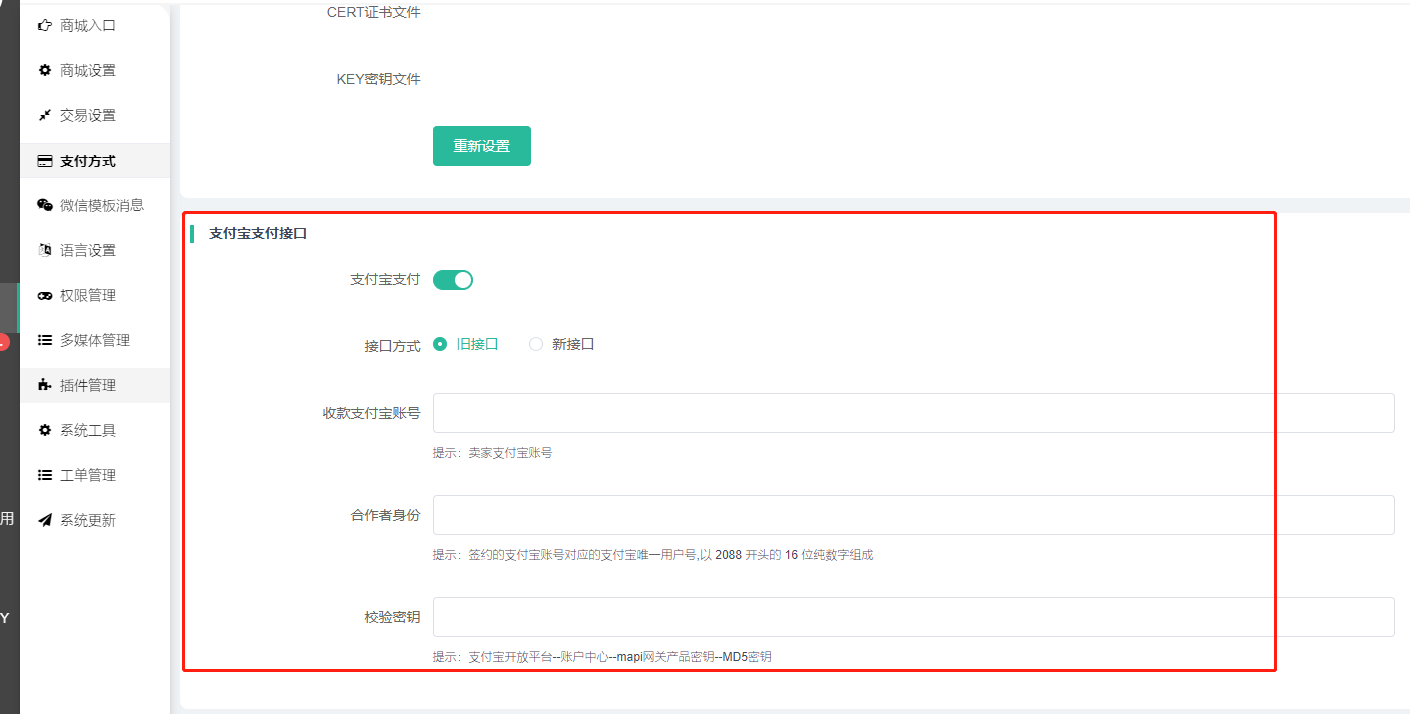Click the list icon beside 多媒体管理
The height and width of the screenshot is (714, 1410).
(44, 340)
